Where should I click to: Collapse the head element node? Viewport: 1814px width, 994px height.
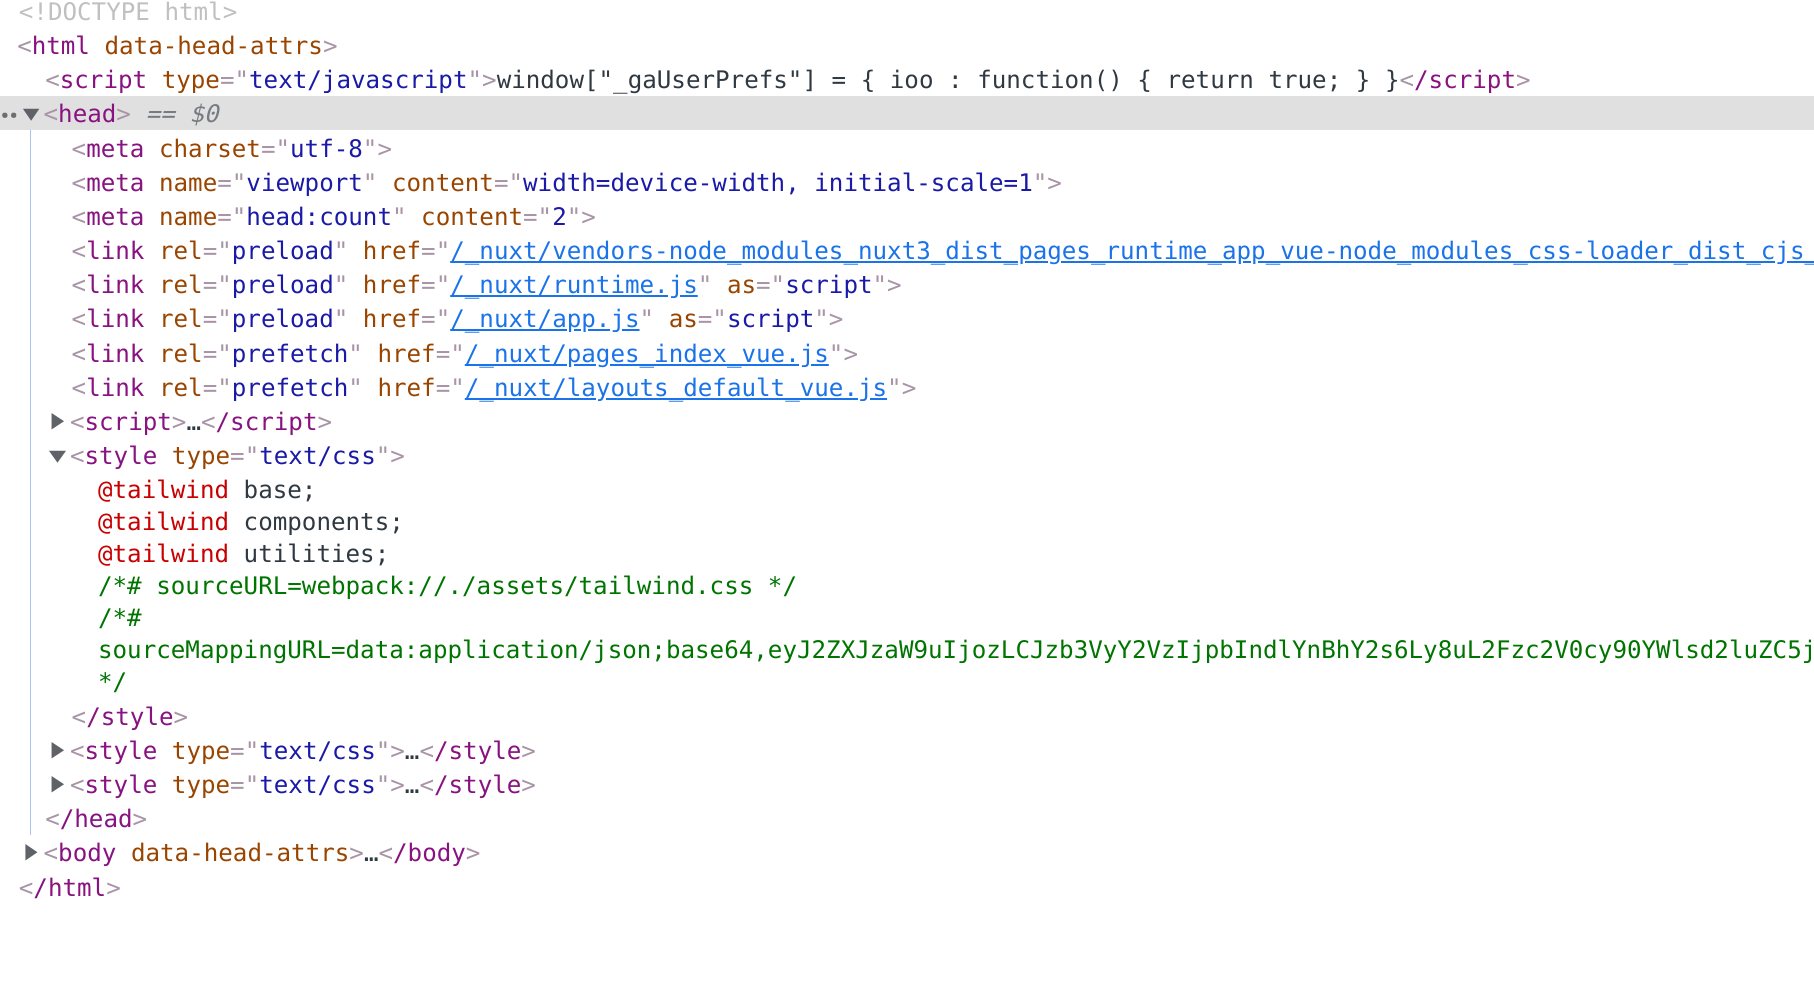(x=31, y=114)
